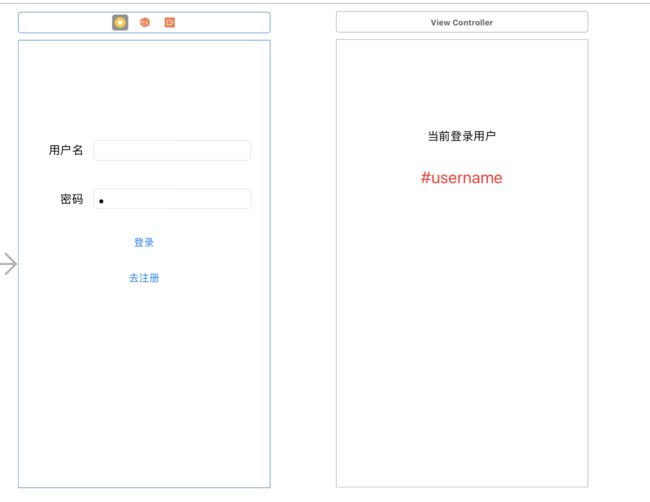
Task: Click the orange First Responder cube icon
Action: click(145, 22)
